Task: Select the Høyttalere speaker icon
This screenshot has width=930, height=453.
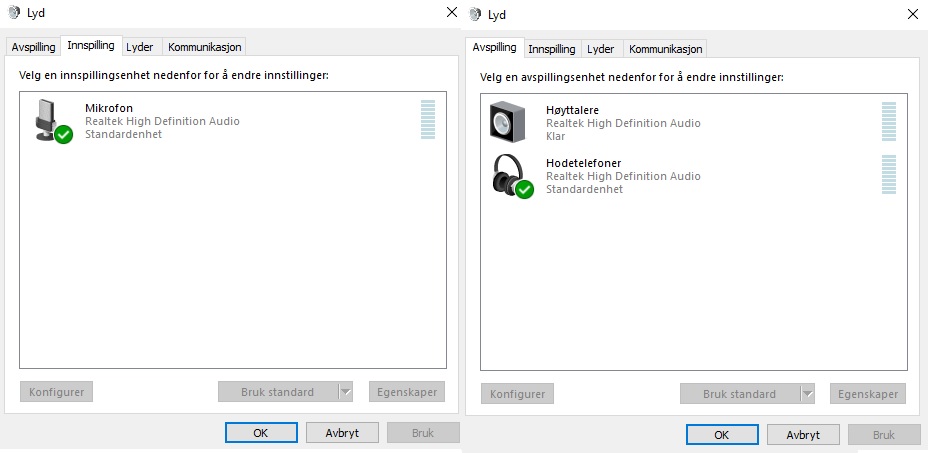Action: (507, 122)
